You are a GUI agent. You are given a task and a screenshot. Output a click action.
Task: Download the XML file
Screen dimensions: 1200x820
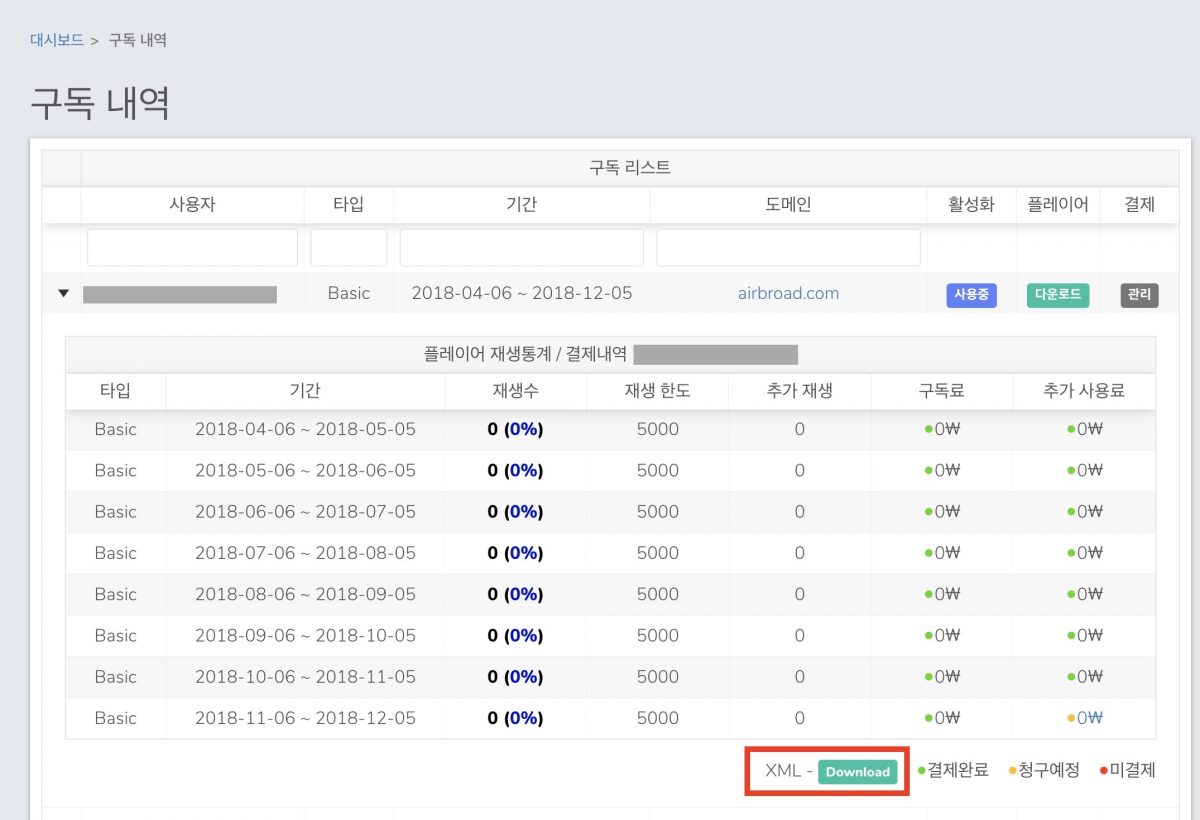tap(857, 771)
